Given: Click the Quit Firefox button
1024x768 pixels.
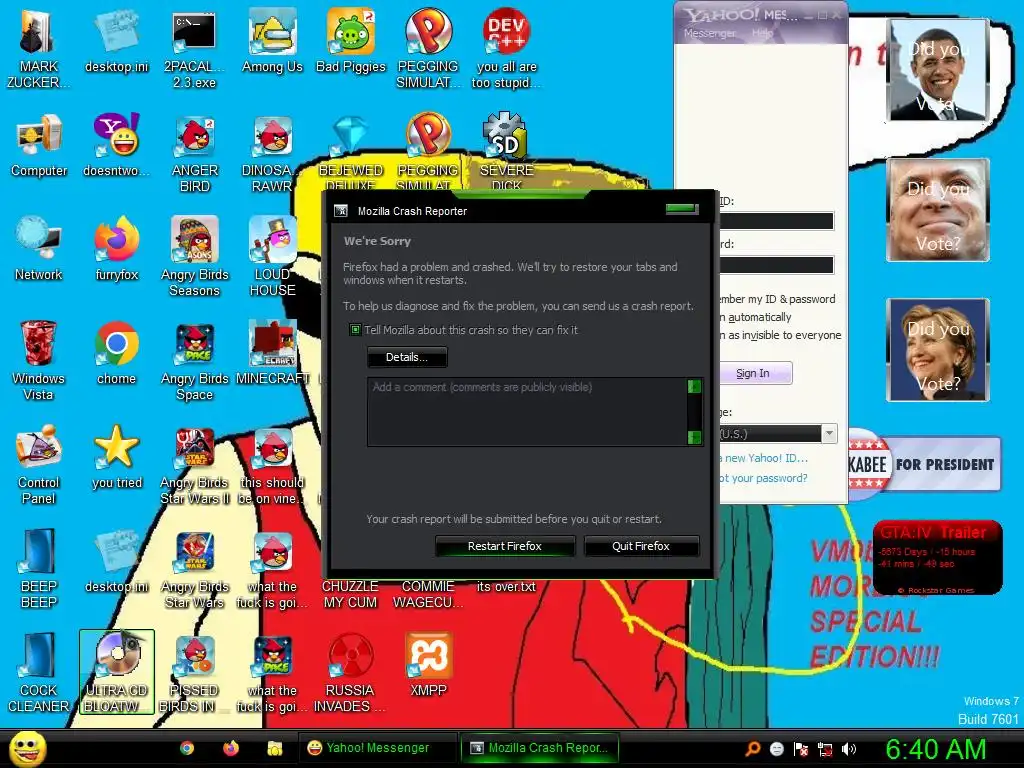Looking at the screenshot, I should pos(641,546).
